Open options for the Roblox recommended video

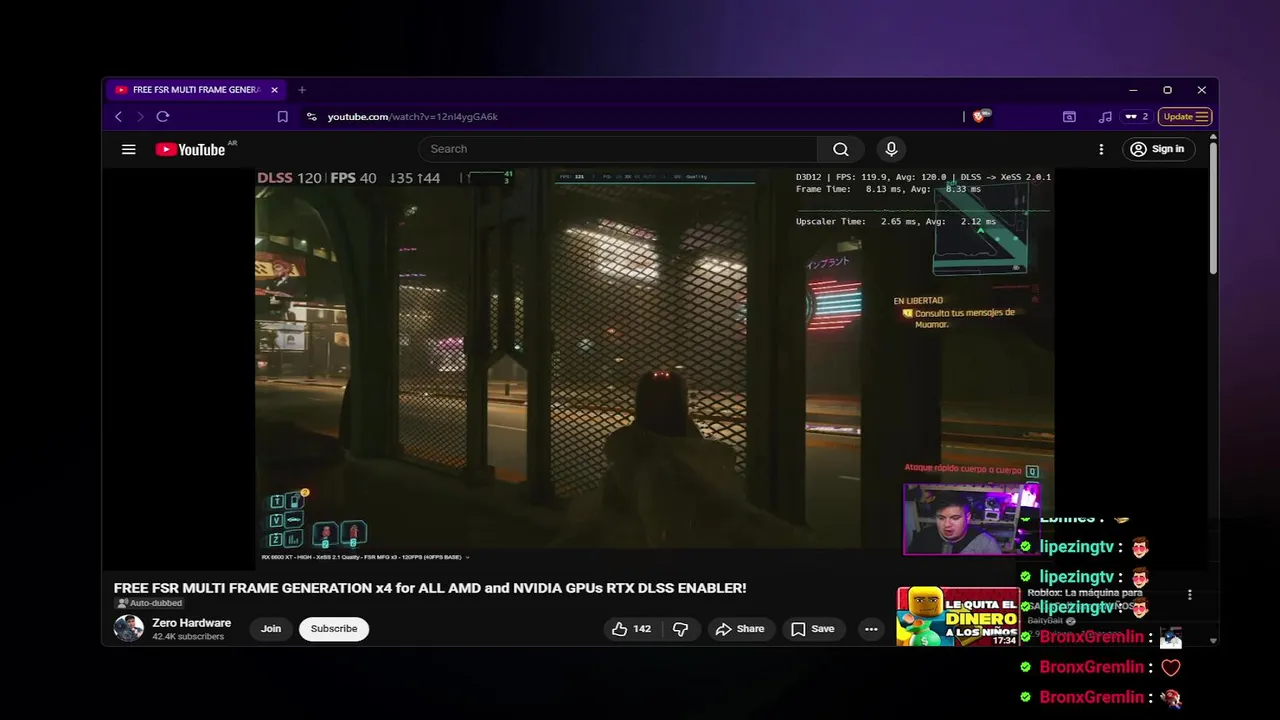click(x=1190, y=595)
